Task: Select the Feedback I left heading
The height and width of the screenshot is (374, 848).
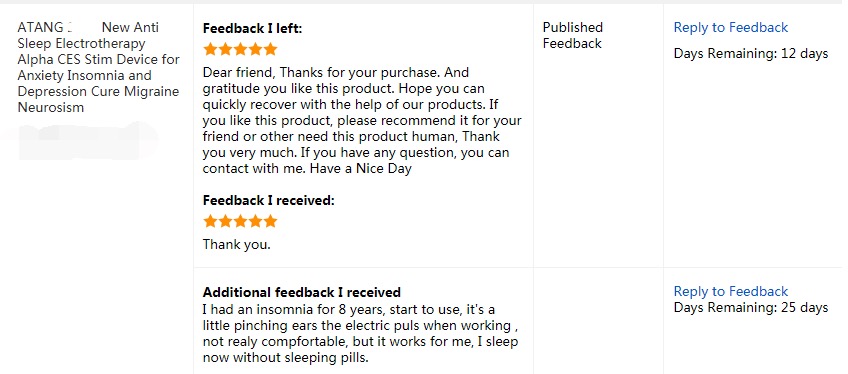Action: (x=253, y=29)
